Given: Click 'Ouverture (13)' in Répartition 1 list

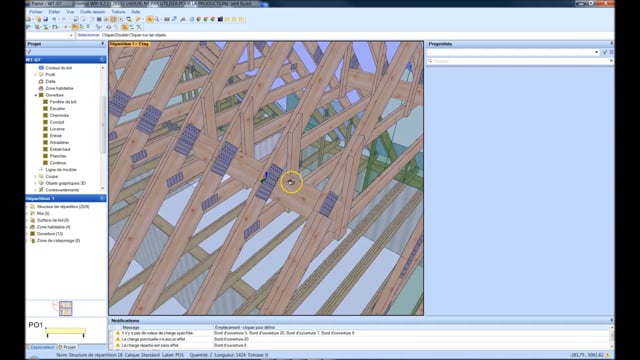Looking at the screenshot, I should click(x=50, y=234).
